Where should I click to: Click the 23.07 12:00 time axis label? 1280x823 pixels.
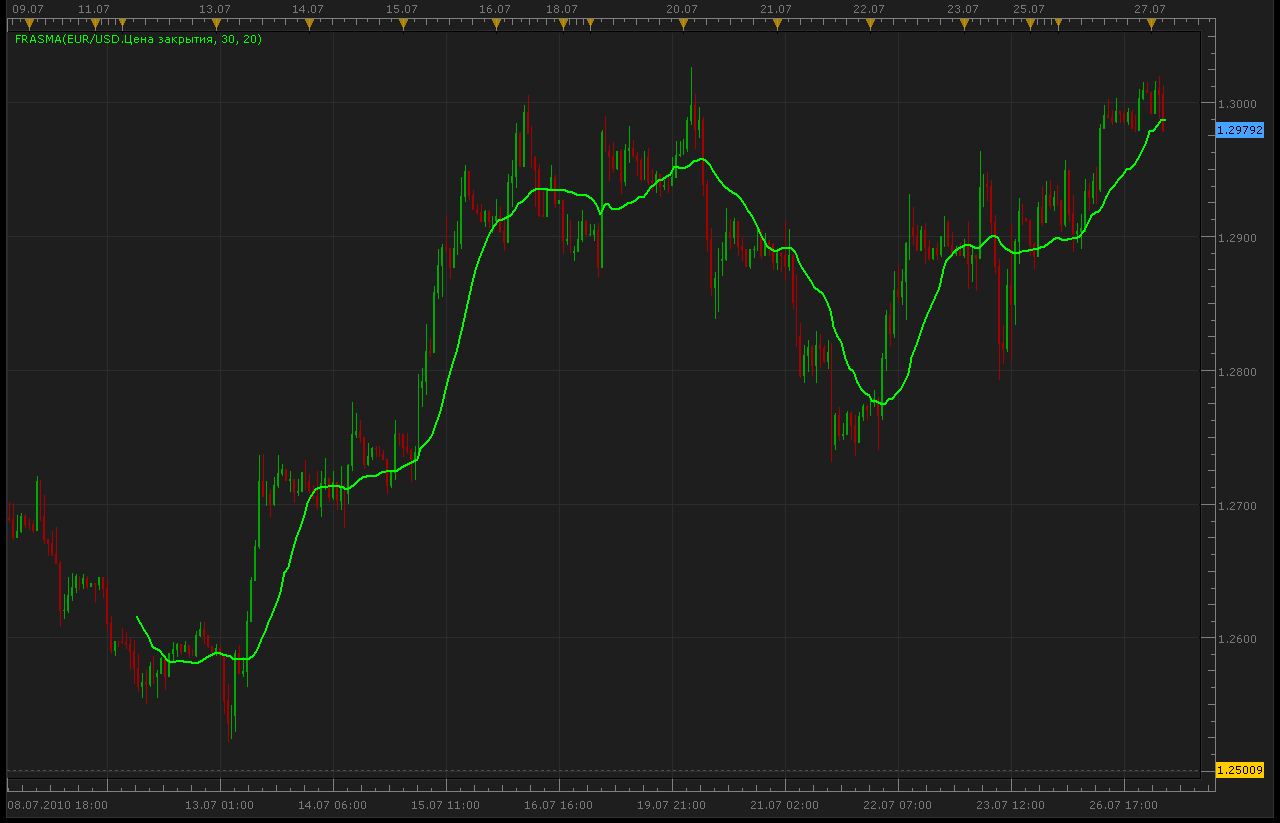point(1010,805)
